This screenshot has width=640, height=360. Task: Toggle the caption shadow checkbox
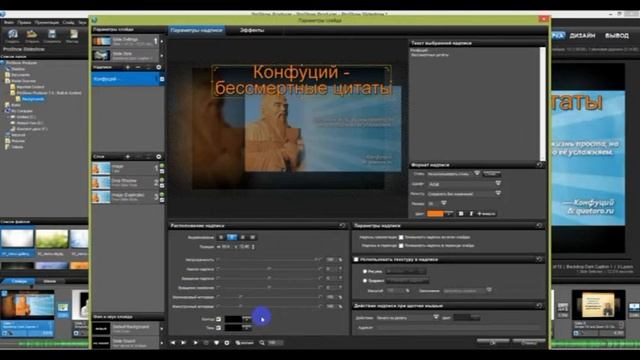point(219,328)
